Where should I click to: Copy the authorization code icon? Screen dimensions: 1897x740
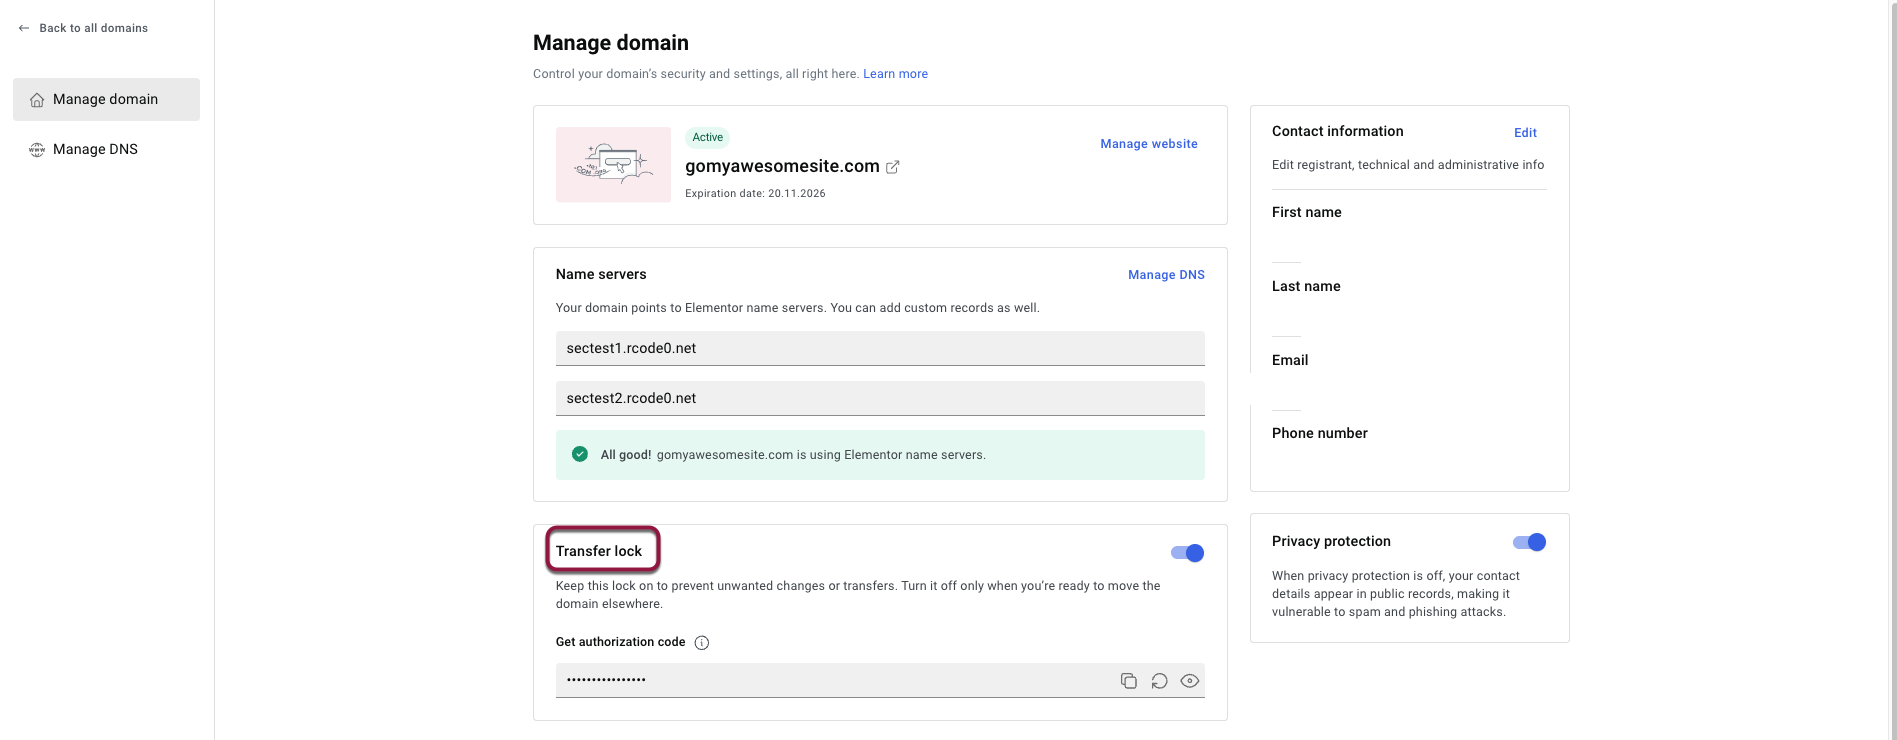tap(1128, 681)
